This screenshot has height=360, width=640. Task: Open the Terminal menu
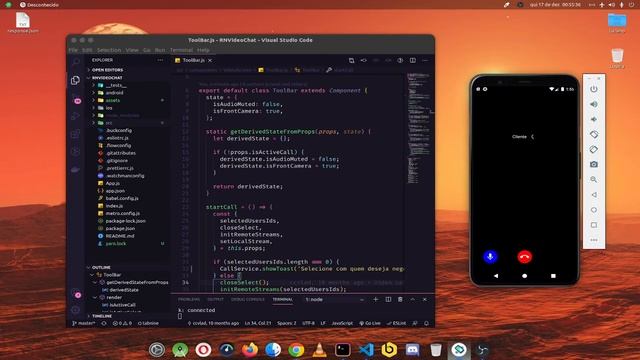click(181, 50)
